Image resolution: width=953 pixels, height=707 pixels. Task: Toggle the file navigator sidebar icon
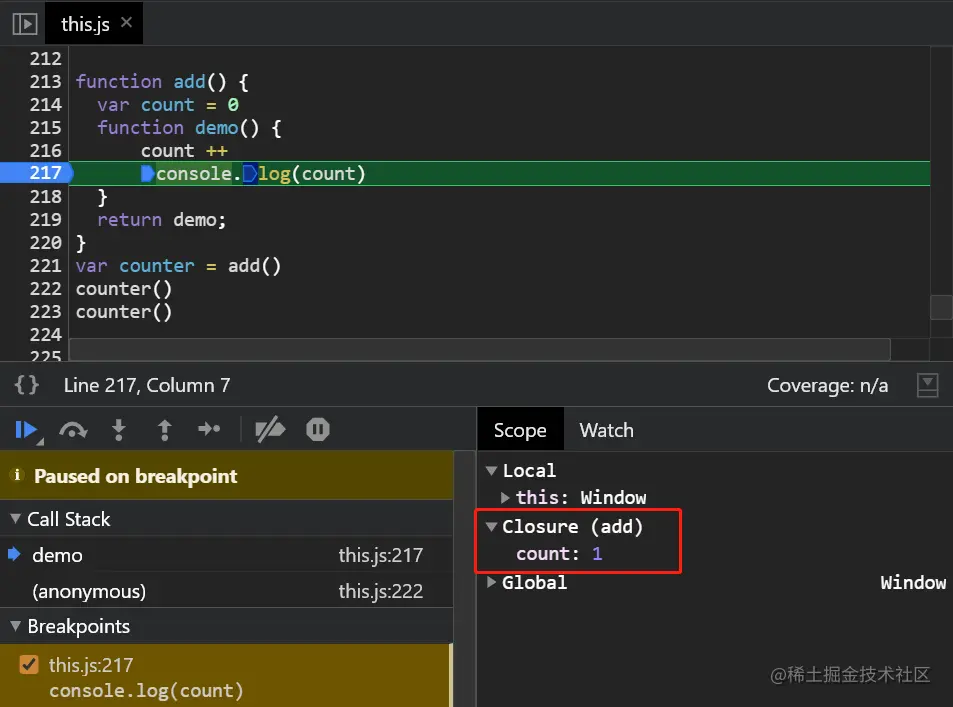[x=25, y=24]
